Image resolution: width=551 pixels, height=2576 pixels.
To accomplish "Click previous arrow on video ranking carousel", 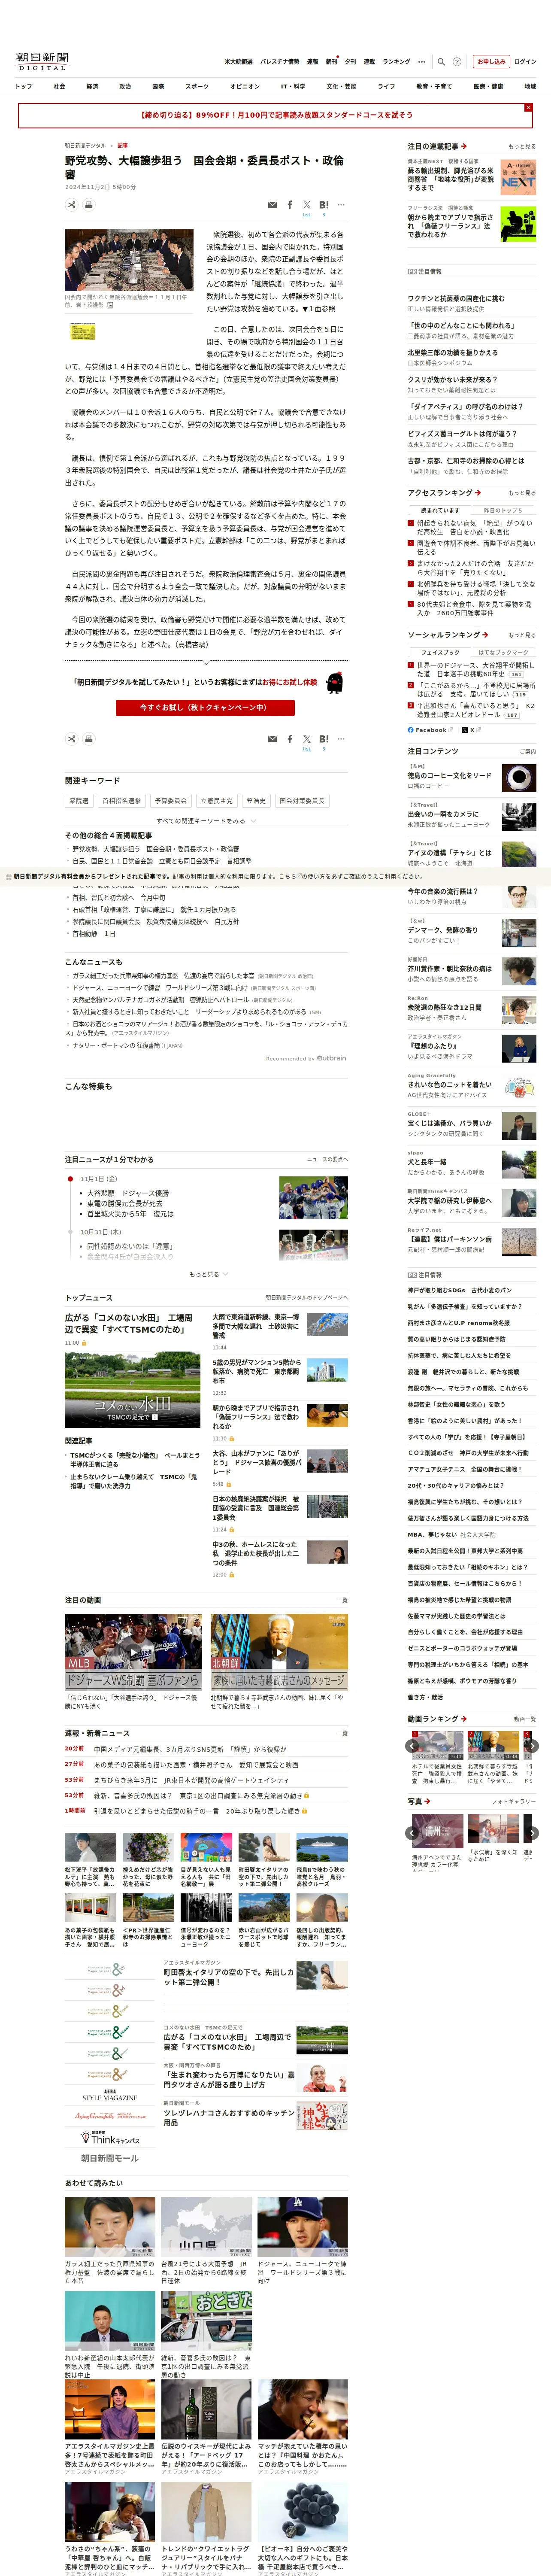I will pyautogui.click(x=412, y=1746).
